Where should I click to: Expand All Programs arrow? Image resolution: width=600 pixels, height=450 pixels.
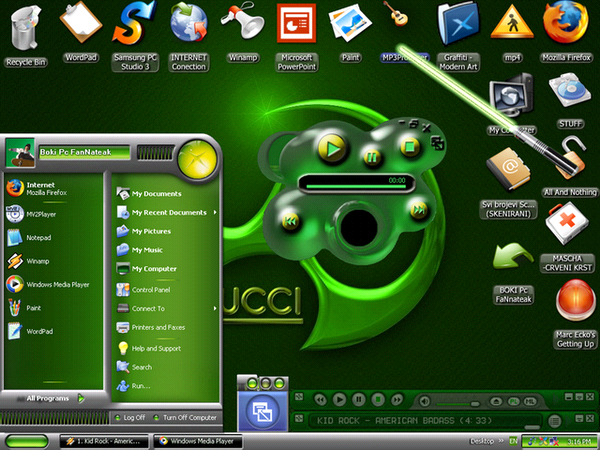81,398
